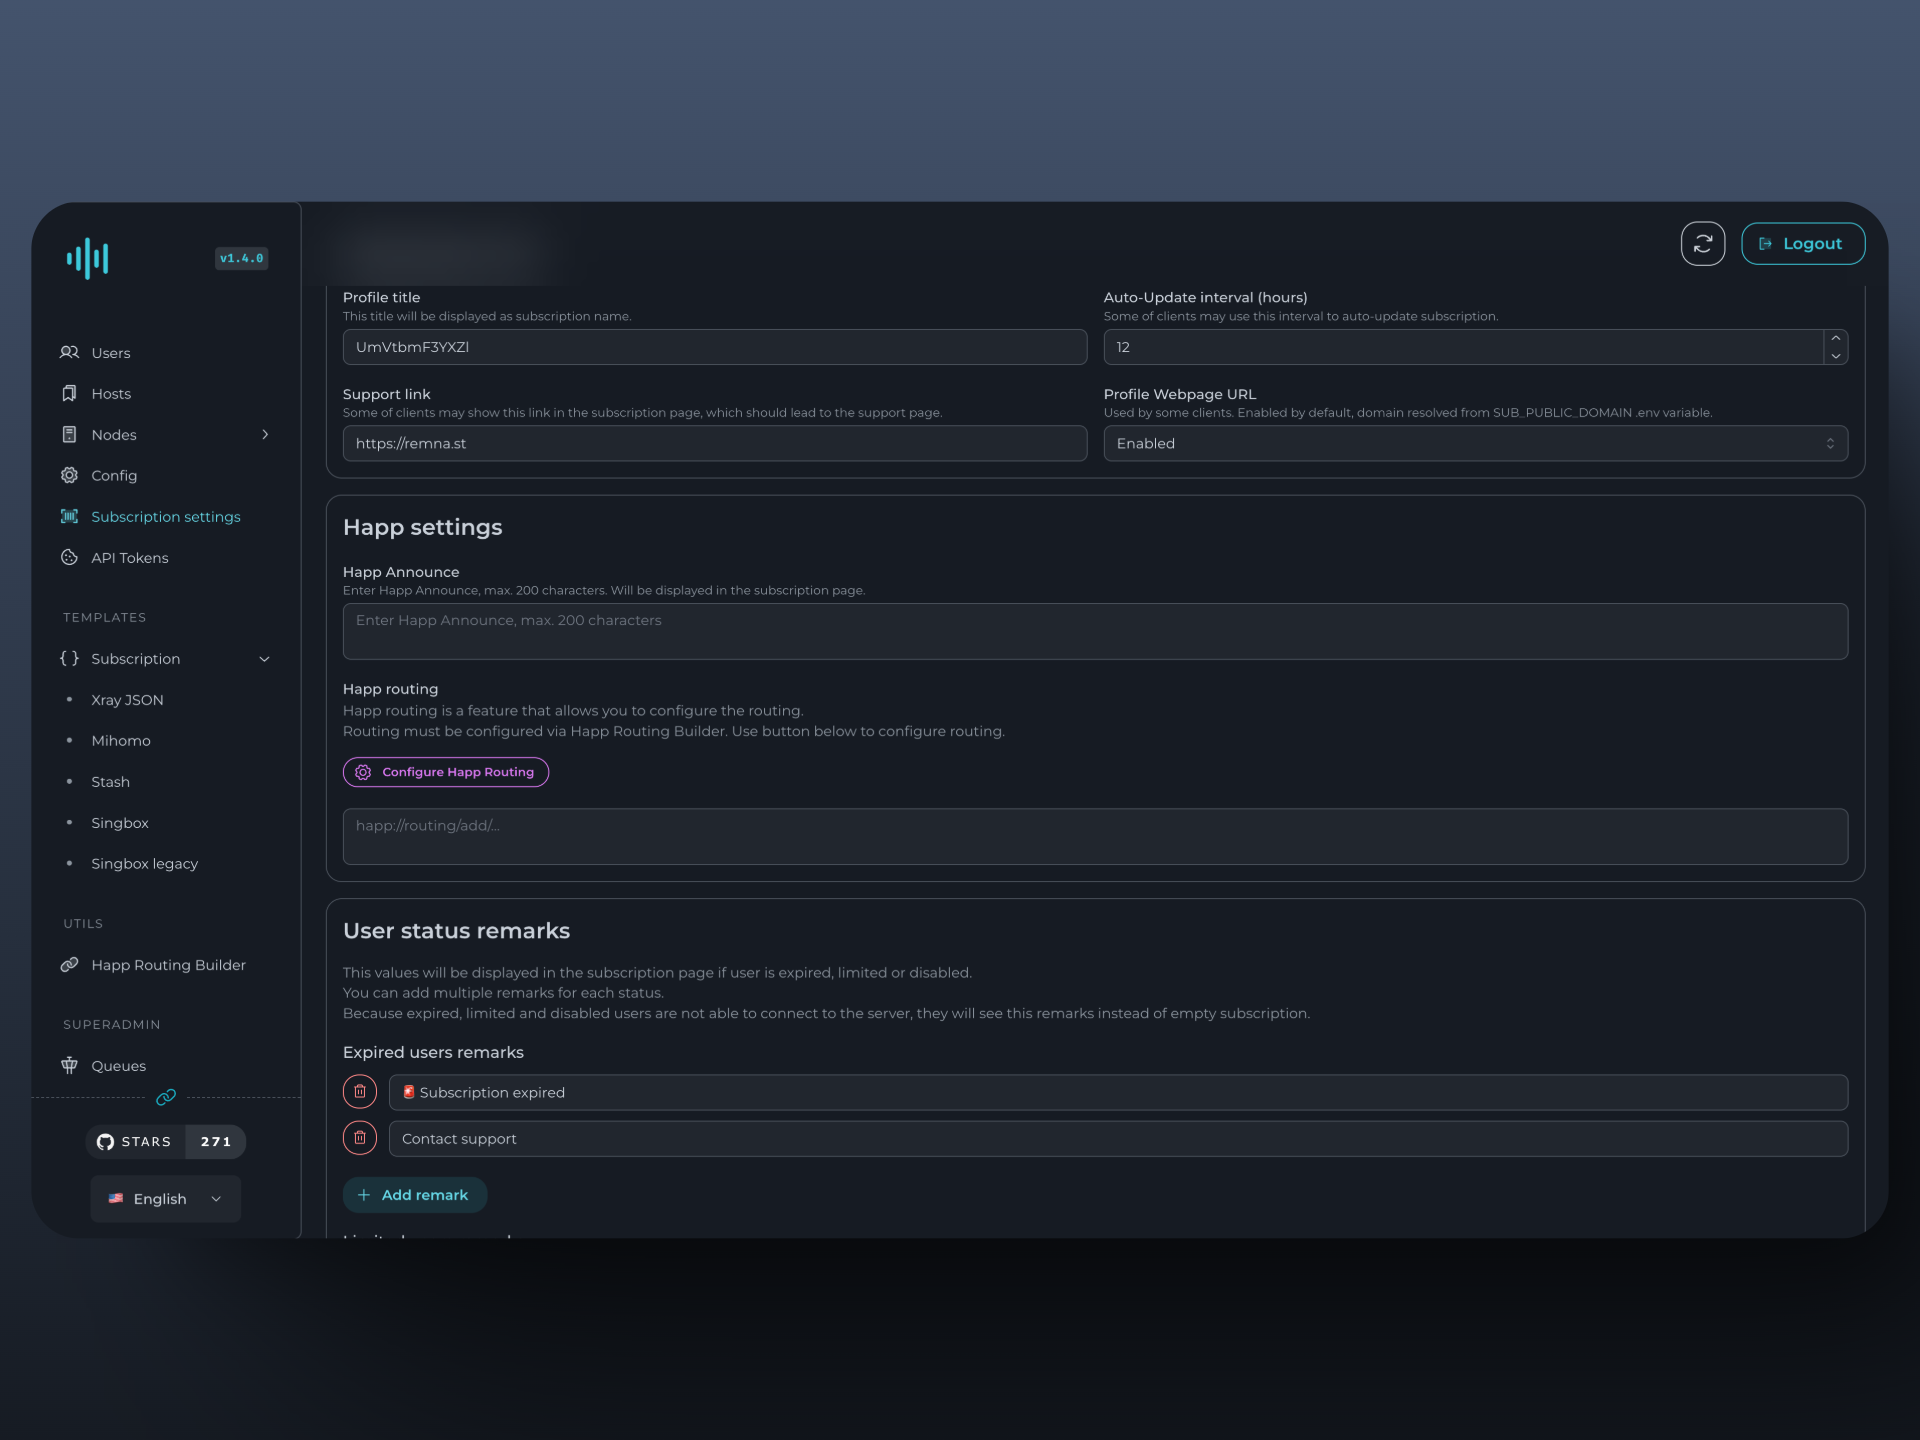
Task: Click the Happ settings heading
Action: coord(422,527)
